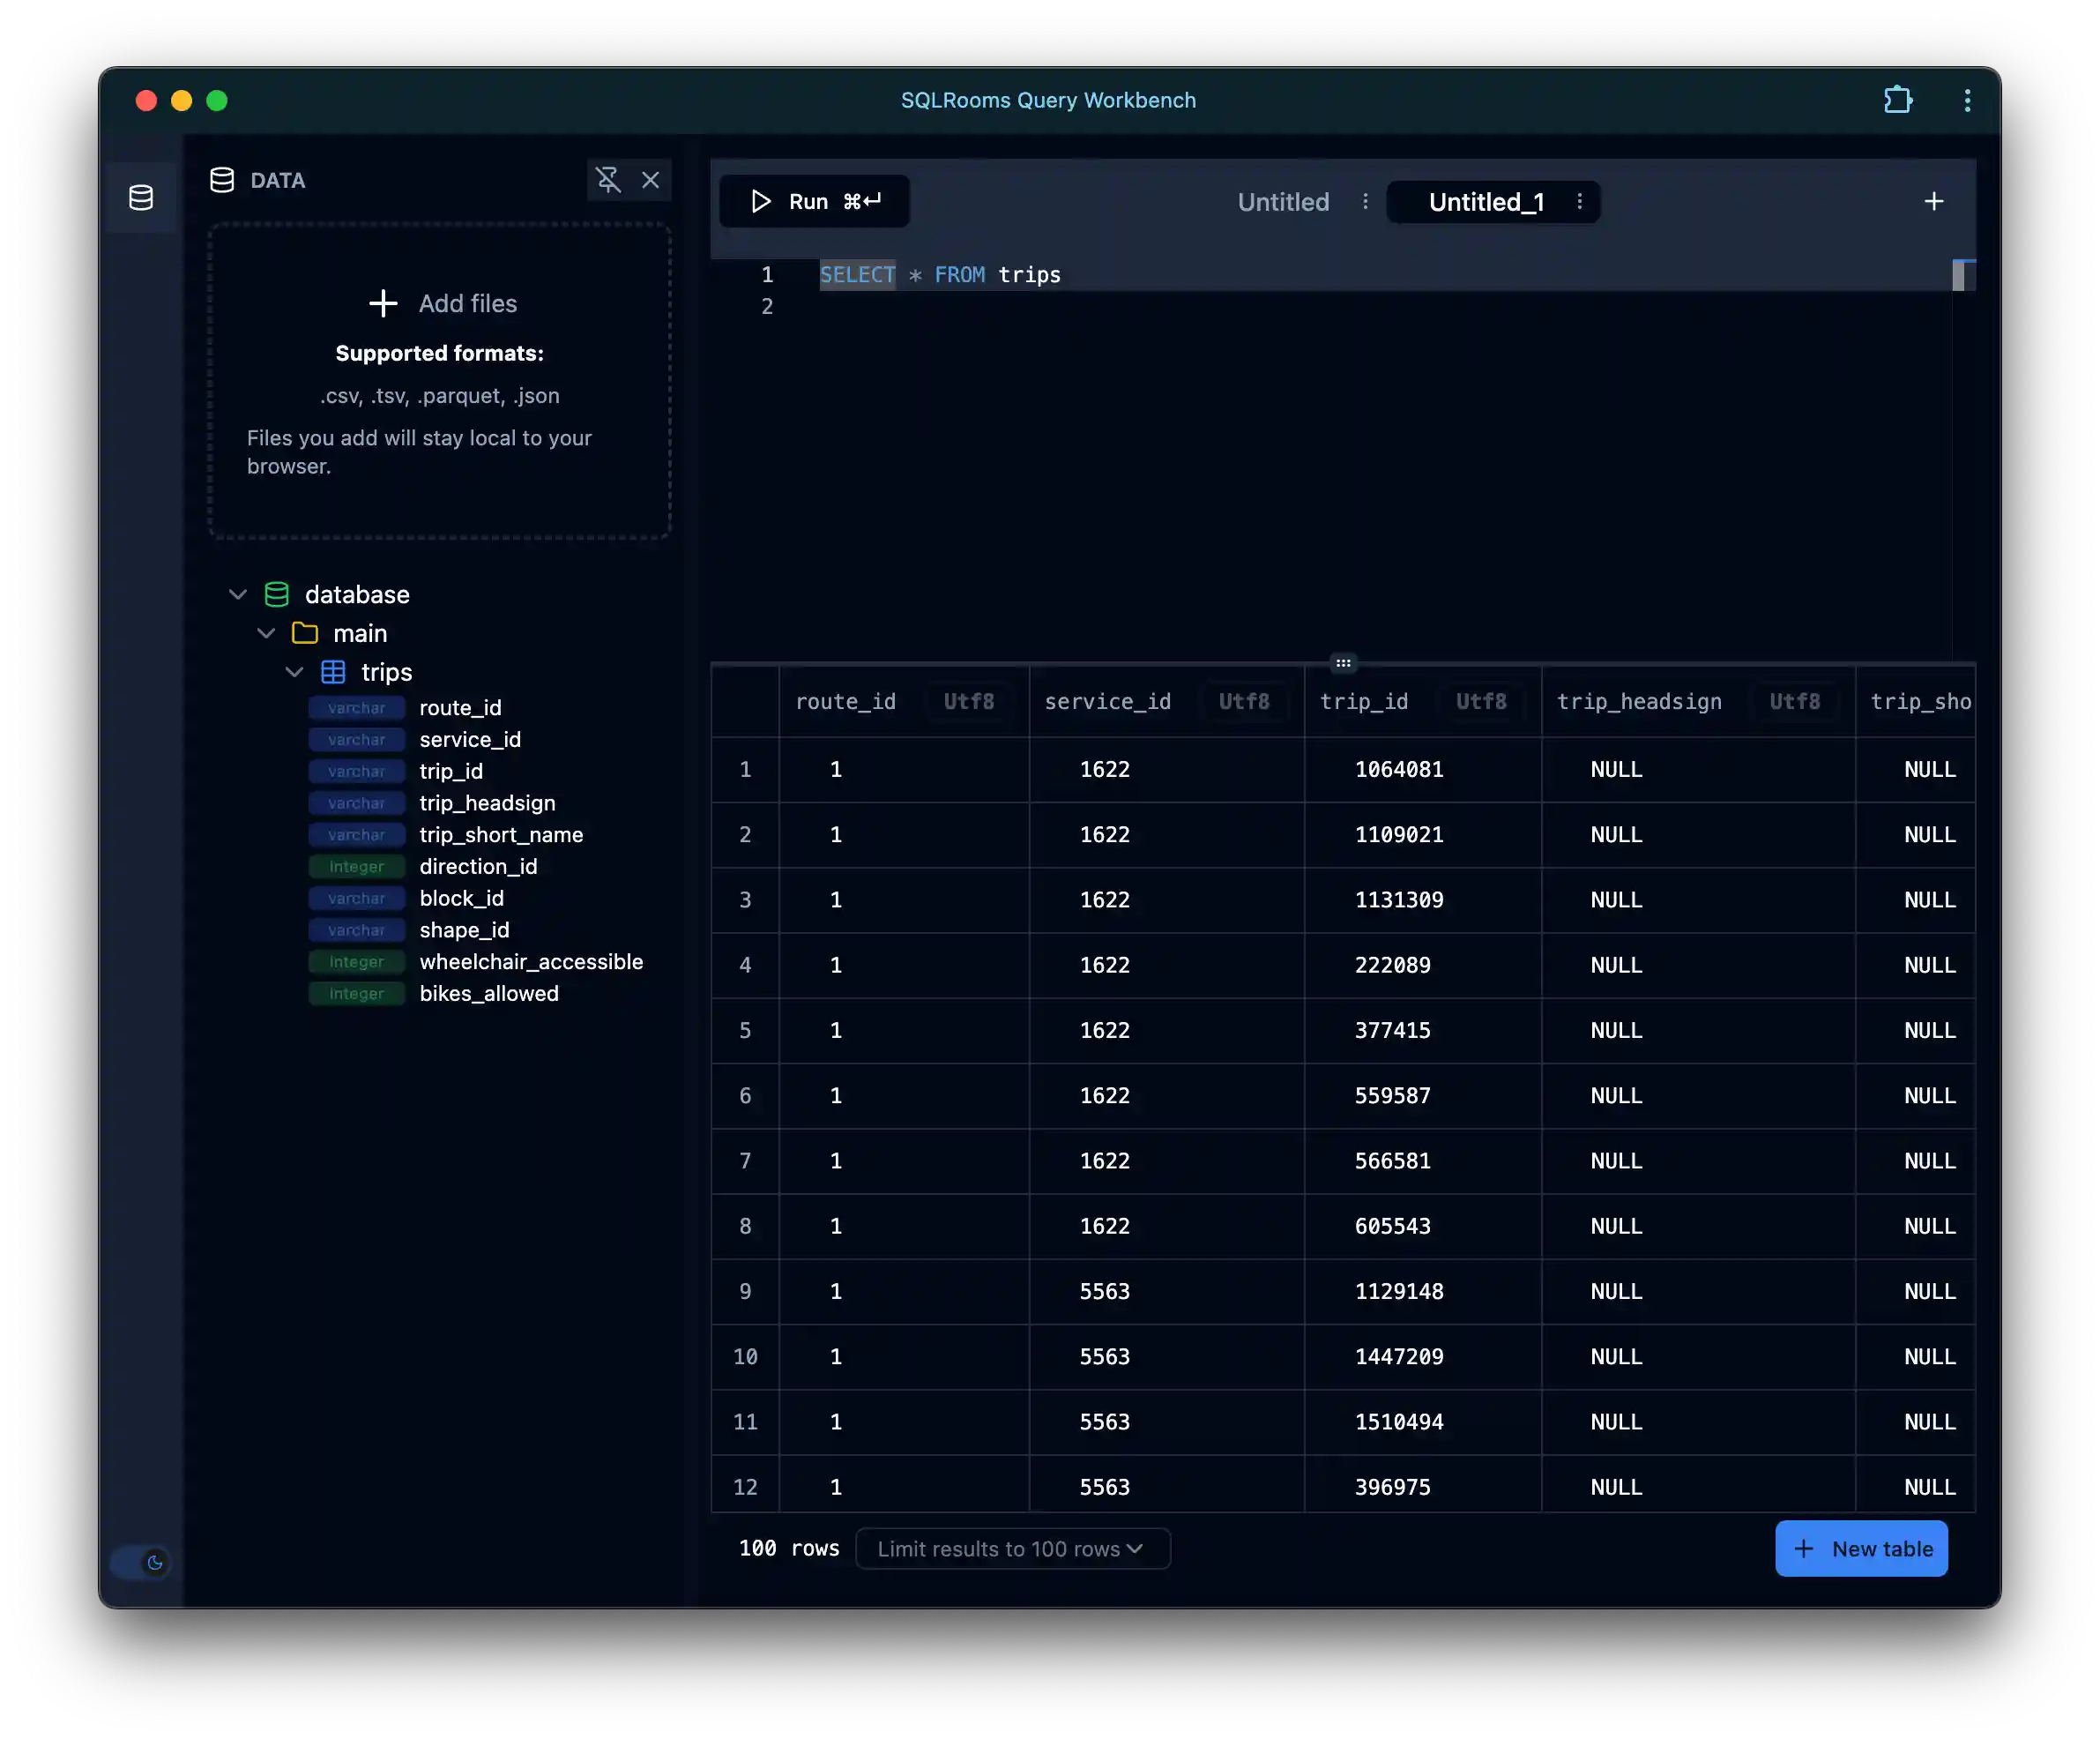Click the New table button
This screenshot has width=2100, height=1739.
1861,1548
